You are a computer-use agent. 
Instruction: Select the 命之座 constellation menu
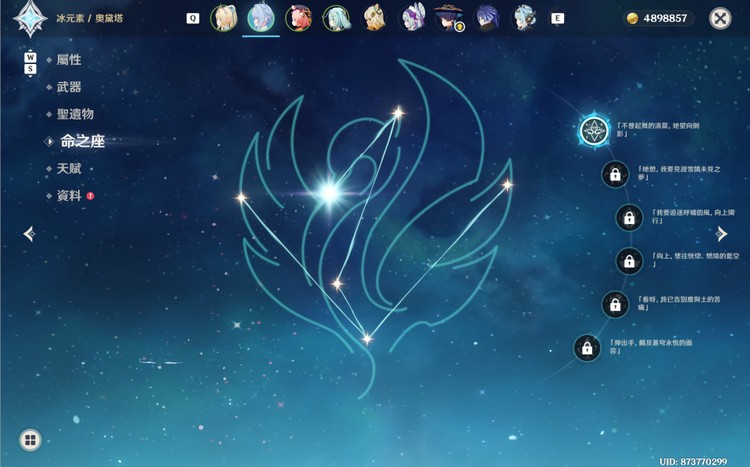[82, 141]
